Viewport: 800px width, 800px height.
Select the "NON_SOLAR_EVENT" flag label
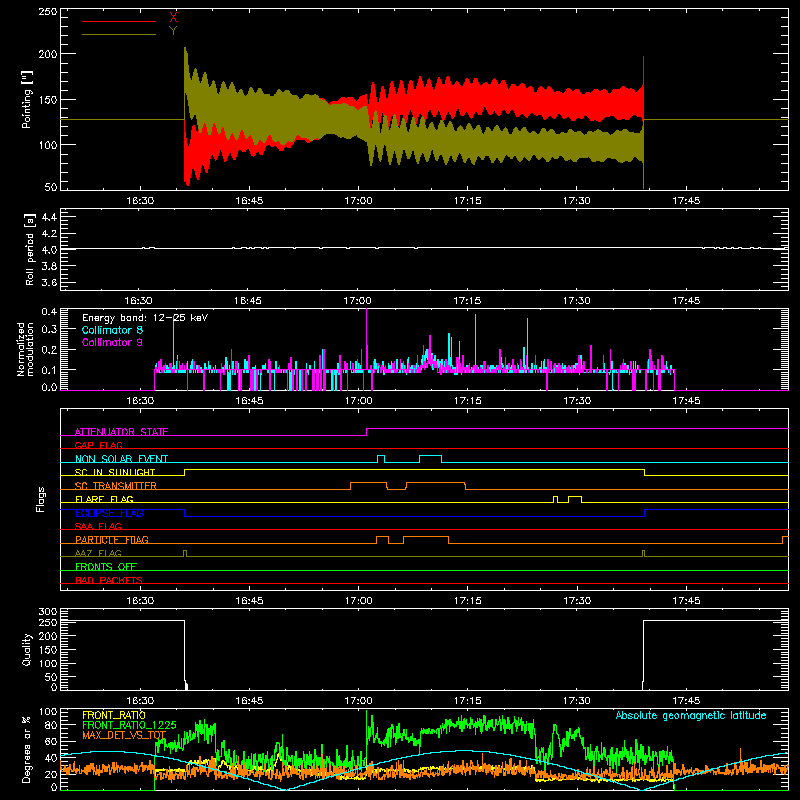tap(121, 459)
